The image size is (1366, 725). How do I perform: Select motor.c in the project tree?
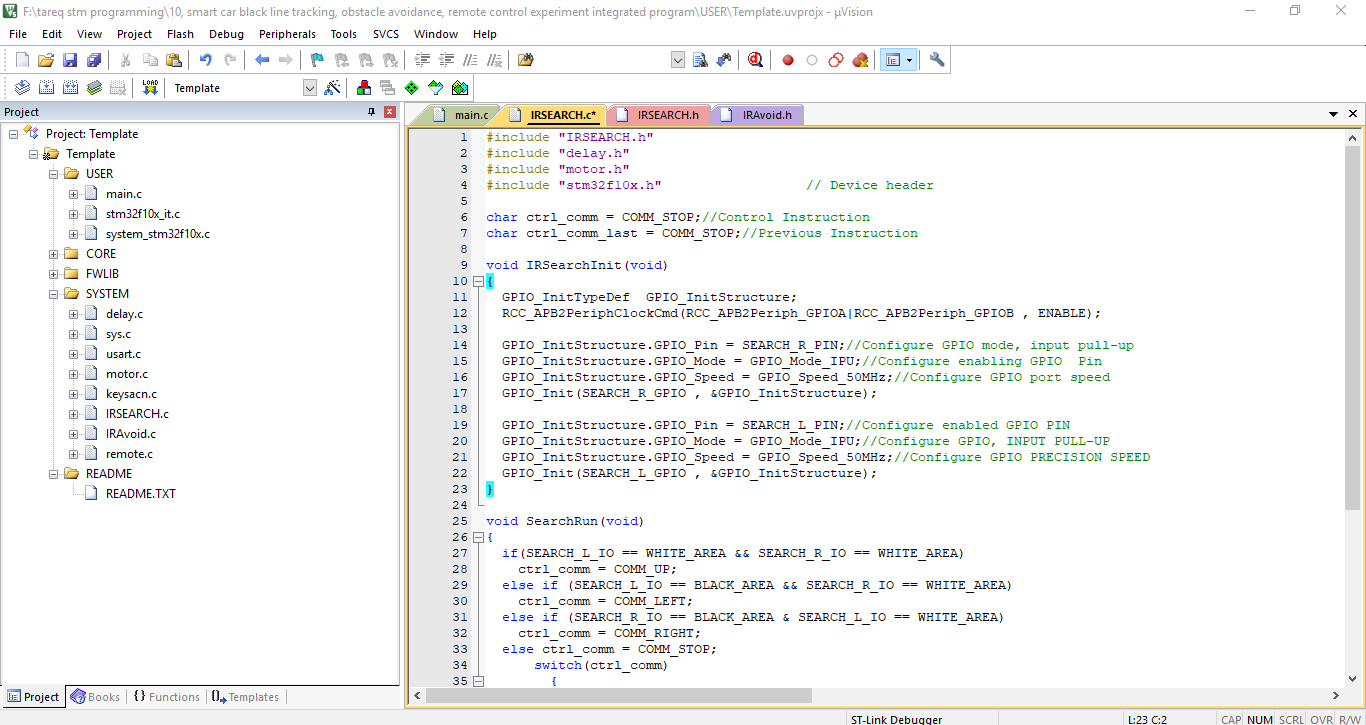tap(126, 374)
